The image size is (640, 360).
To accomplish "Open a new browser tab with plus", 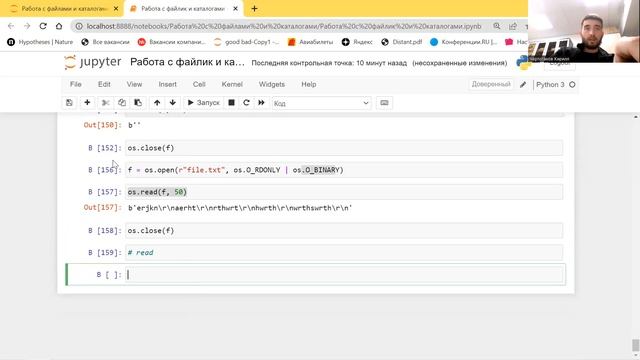I will pos(254,9).
